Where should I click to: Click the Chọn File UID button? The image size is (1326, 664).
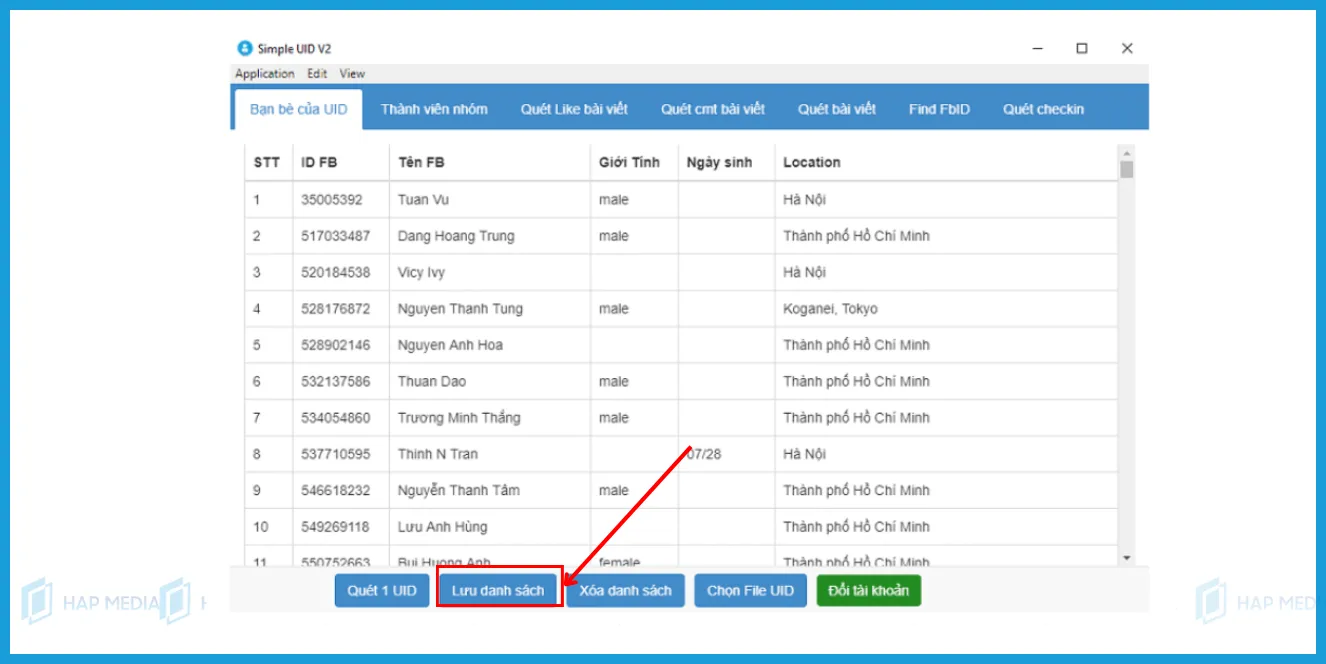750,590
